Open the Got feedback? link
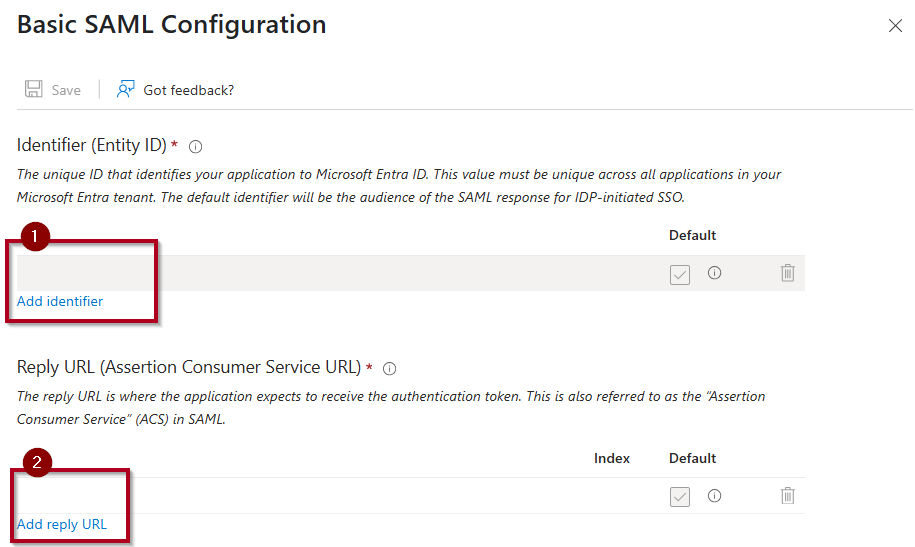Viewport: 915px width, 547px height. tap(188, 90)
